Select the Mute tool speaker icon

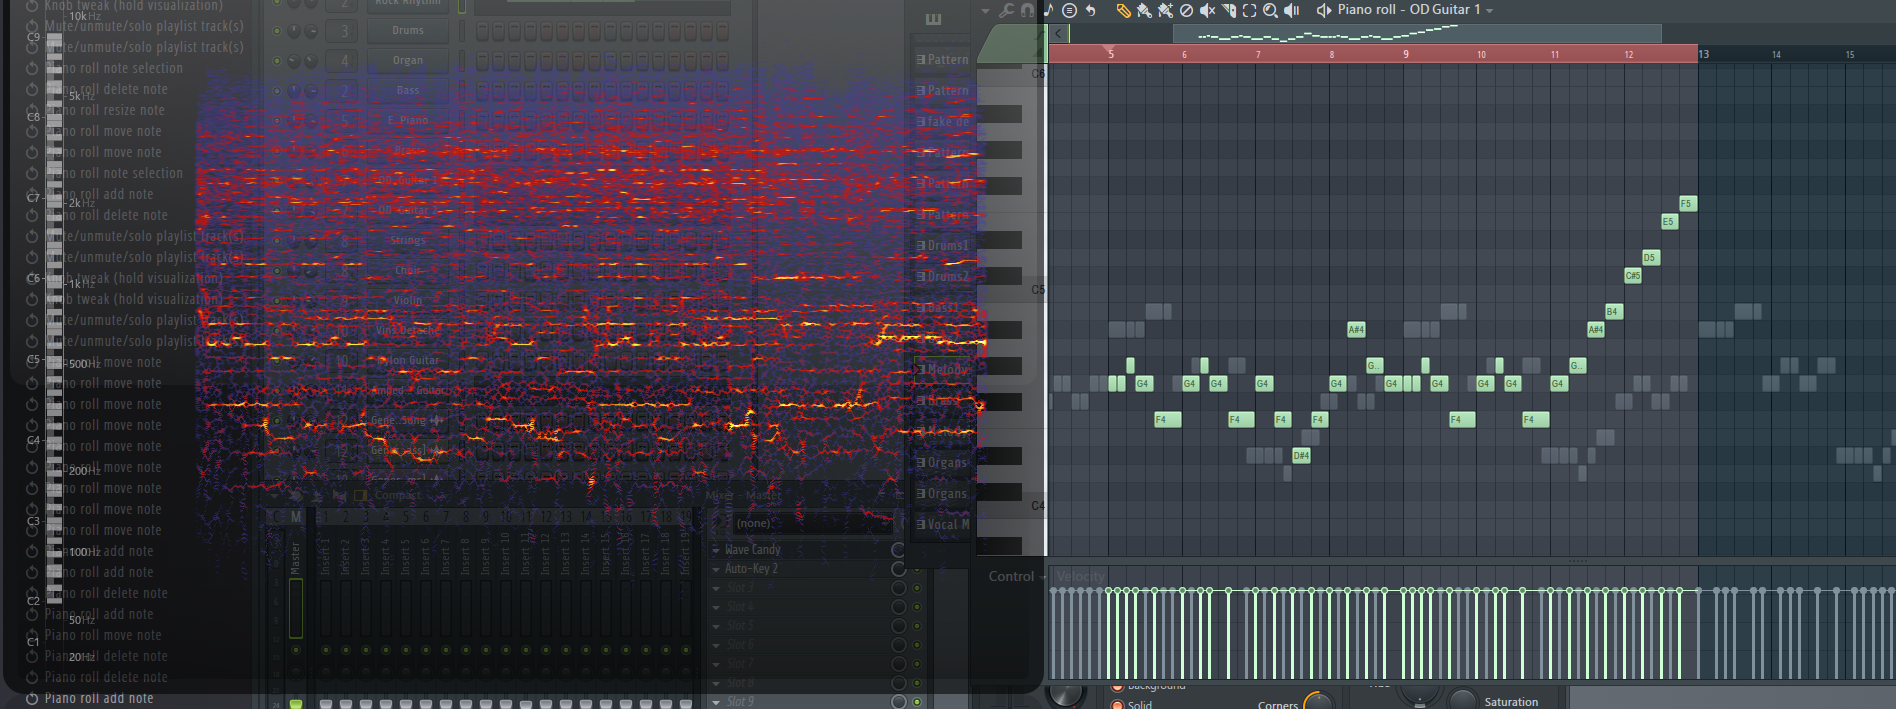[x=1207, y=10]
